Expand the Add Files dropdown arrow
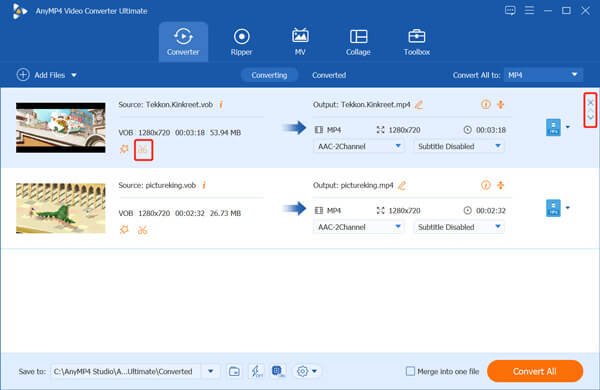The height and width of the screenshot is (390, 600). [x=74, y=75]
